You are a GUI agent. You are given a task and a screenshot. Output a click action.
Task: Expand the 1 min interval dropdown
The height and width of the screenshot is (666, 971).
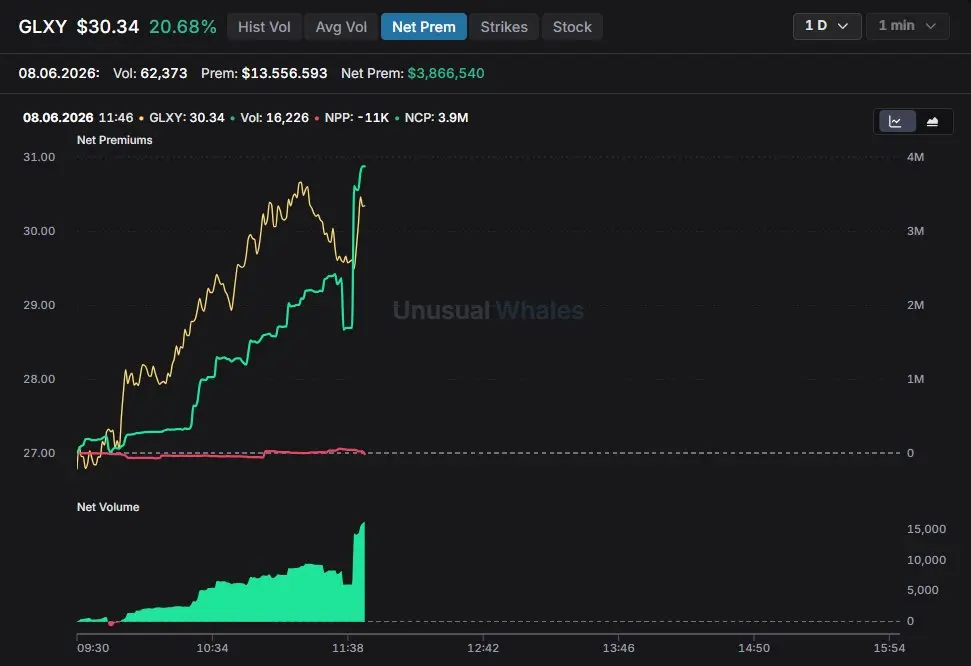click(x=907, y=26)
